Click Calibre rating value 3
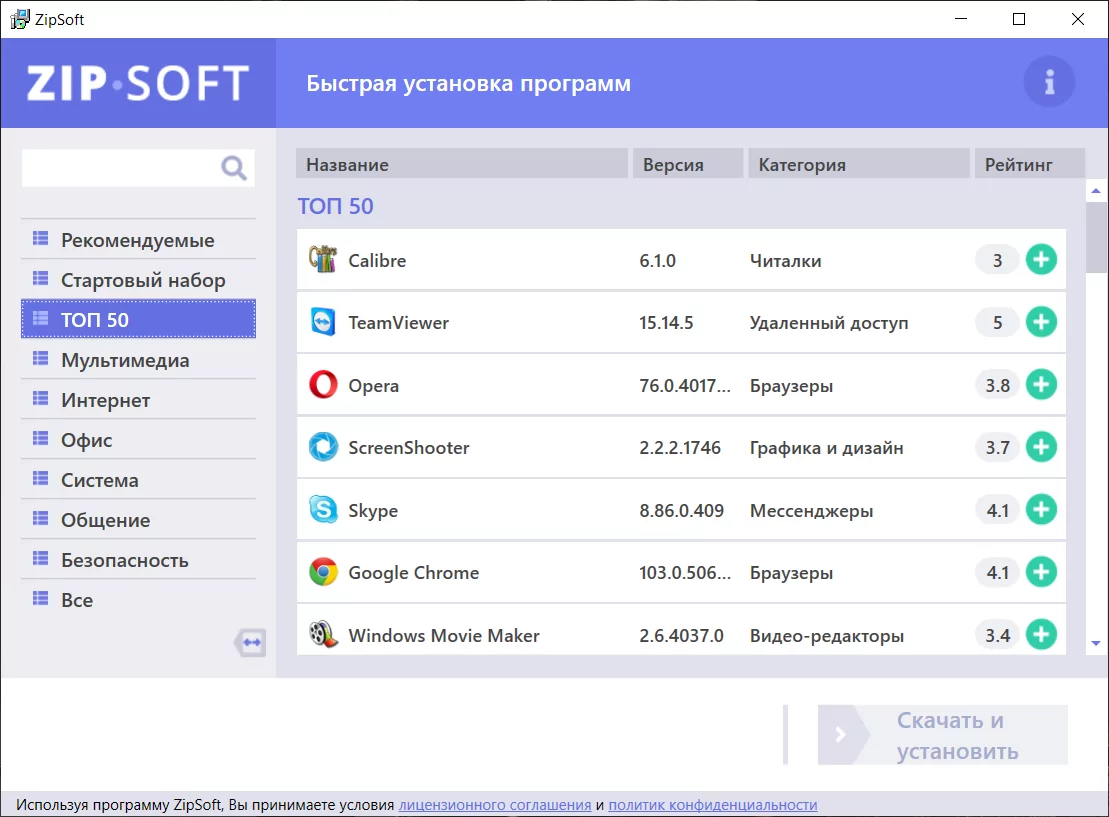Viewport: 1109px width, 817px height. tap(997, 260)
